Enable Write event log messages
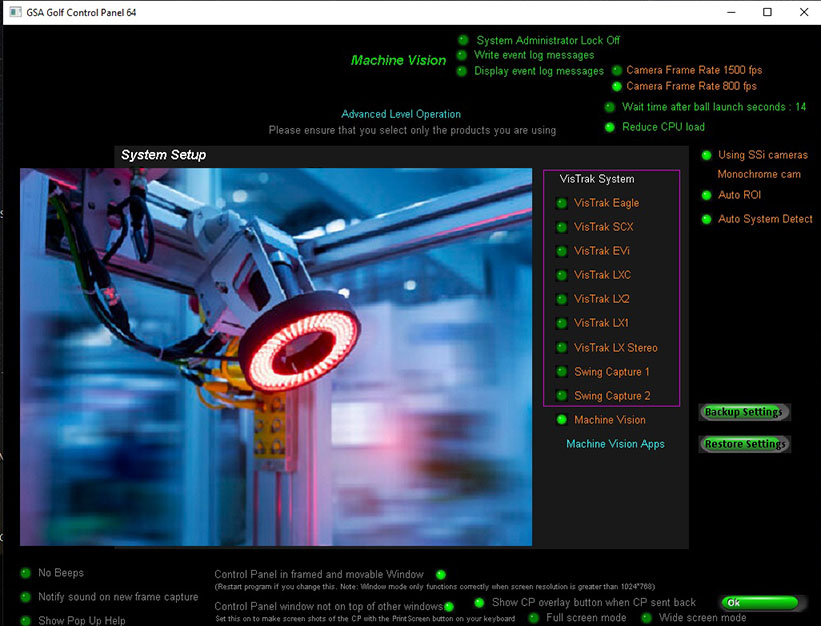821x626 pixels. click(463, 55)
